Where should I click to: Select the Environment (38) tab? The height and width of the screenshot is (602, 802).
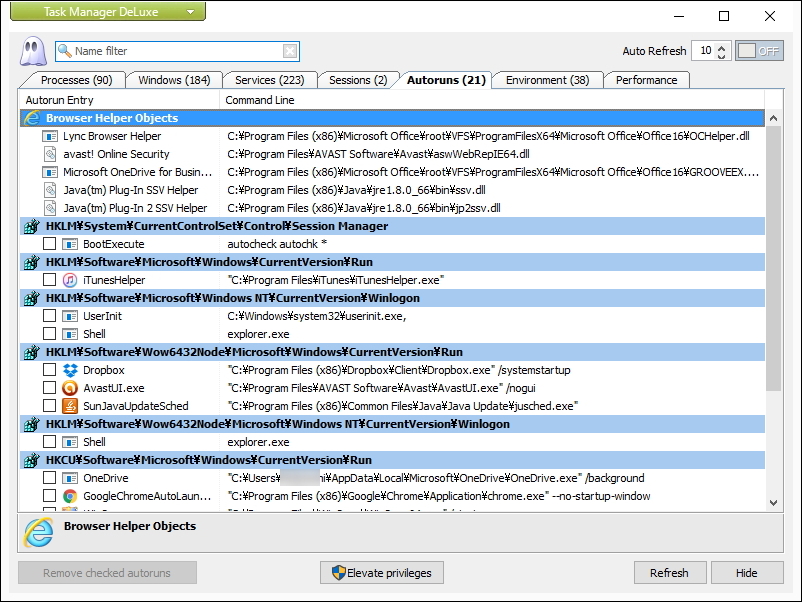[x=547, y=80]
